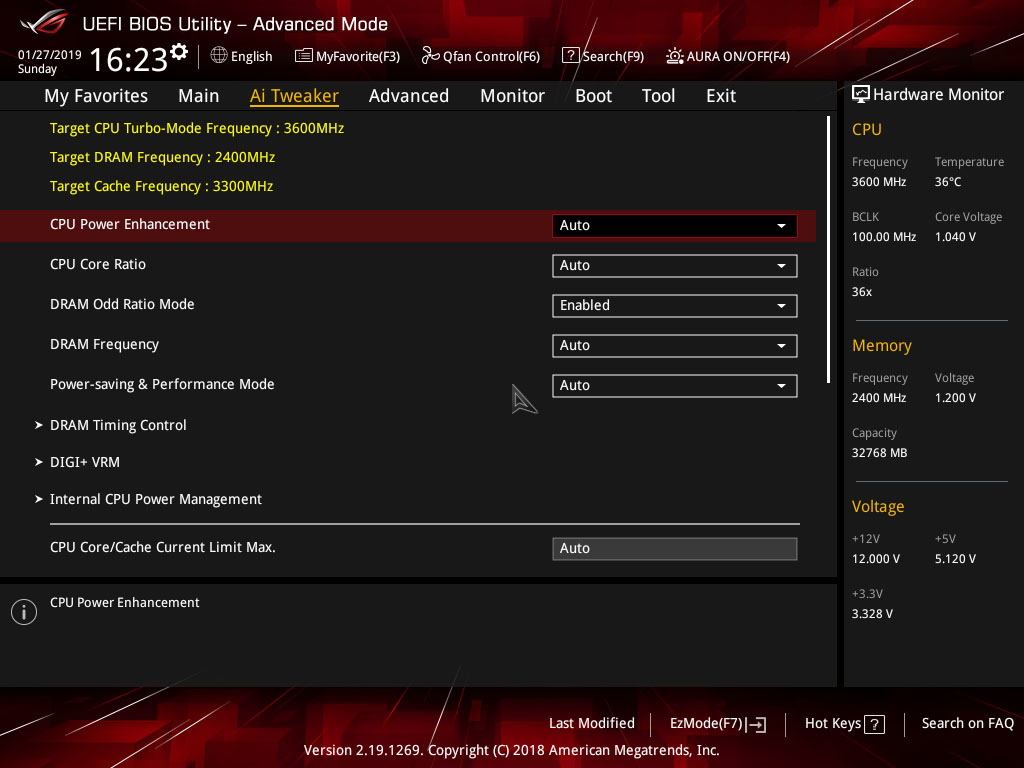Open the Advanced tab

[x=409, y=96]
